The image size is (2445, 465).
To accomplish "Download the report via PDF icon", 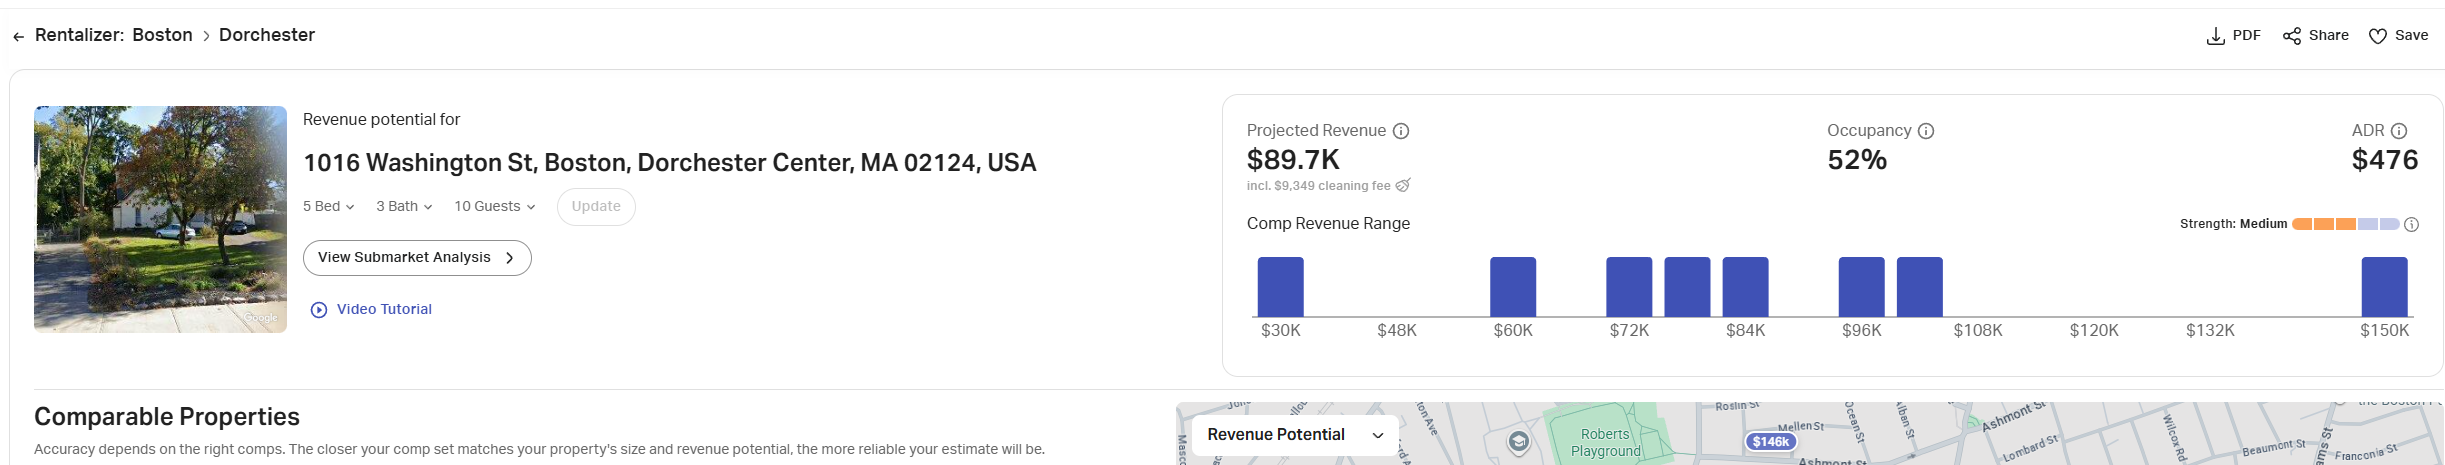I will click(2215, 36).
